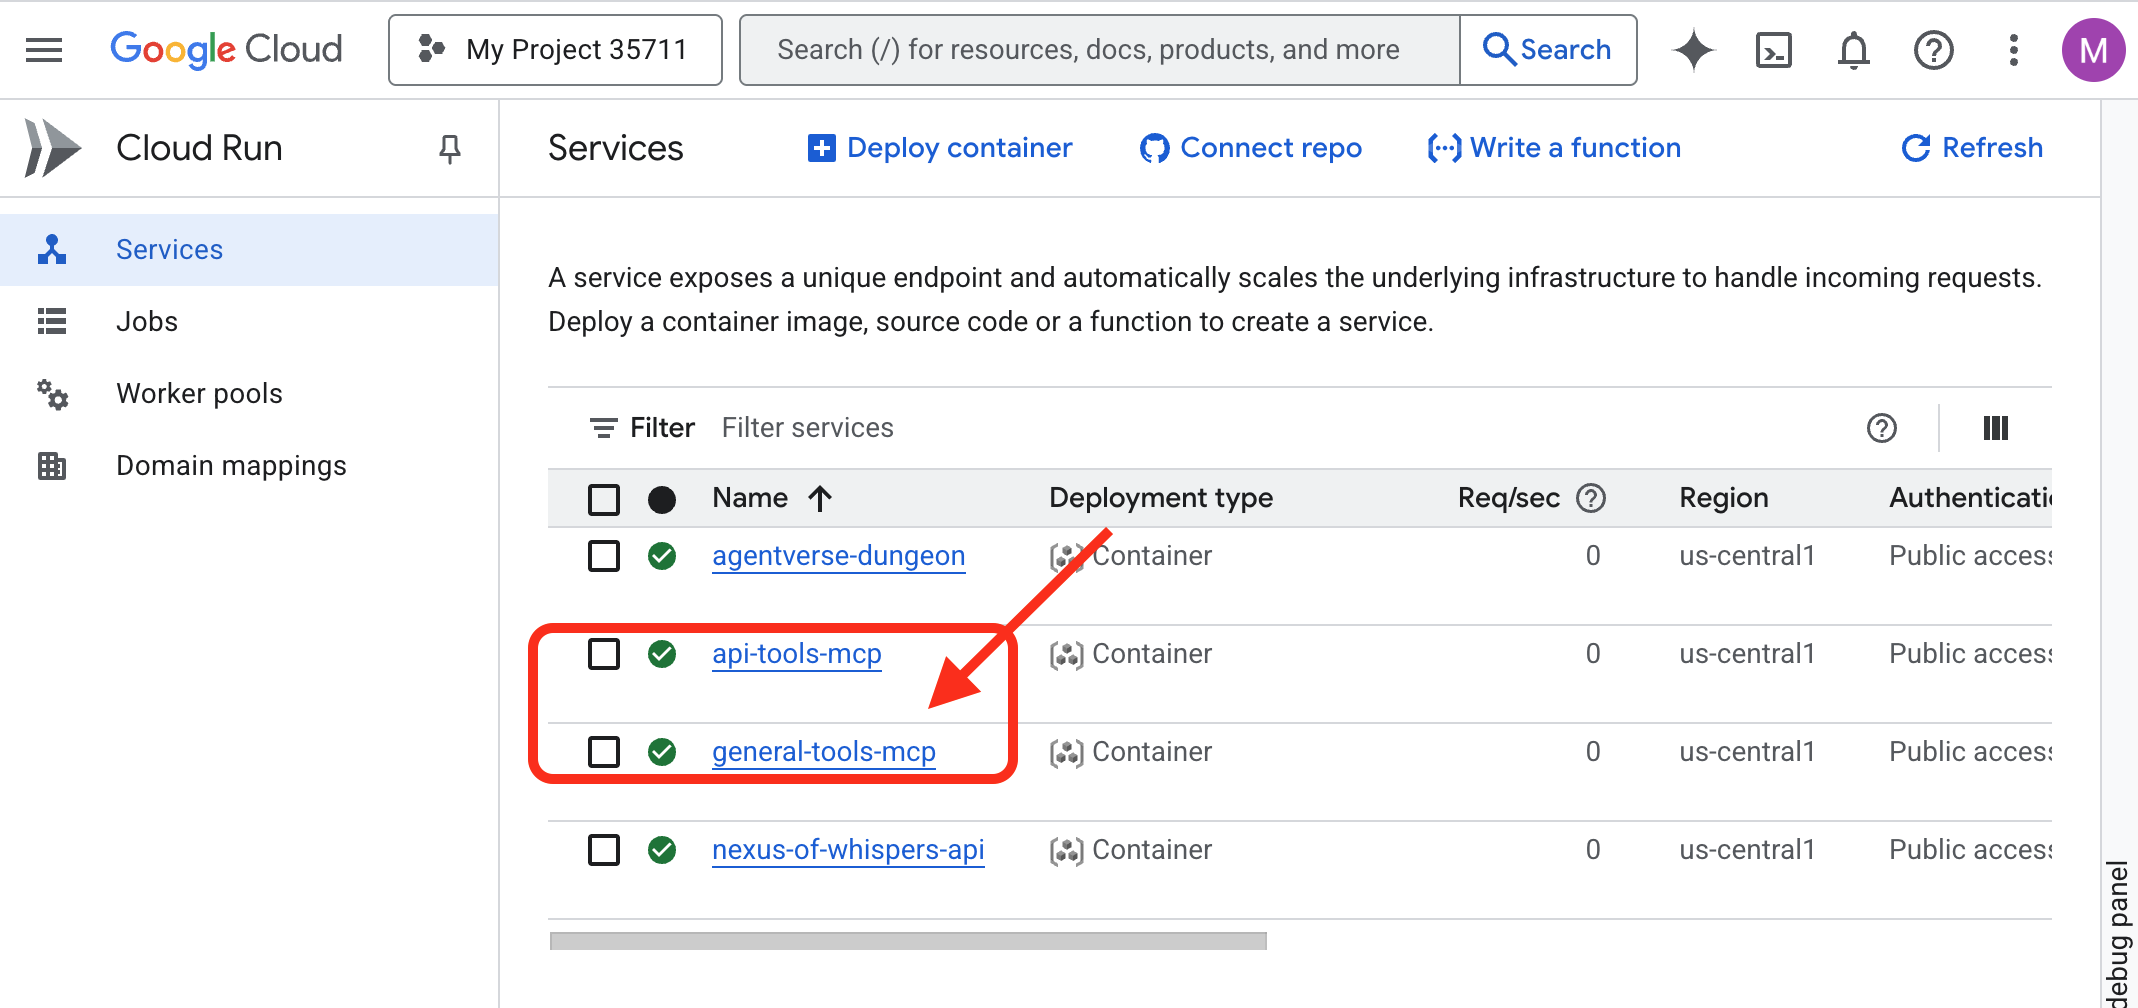
Task: Open Worker pools from the sidebar
Action: tap(199, 394)
